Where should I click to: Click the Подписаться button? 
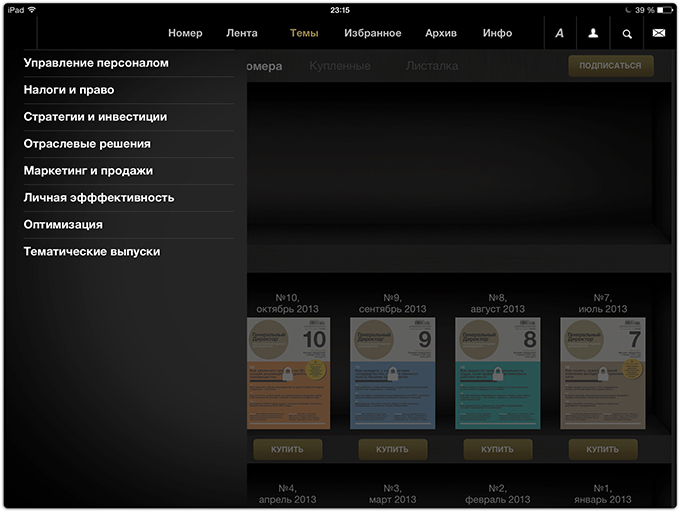(611, 65)
